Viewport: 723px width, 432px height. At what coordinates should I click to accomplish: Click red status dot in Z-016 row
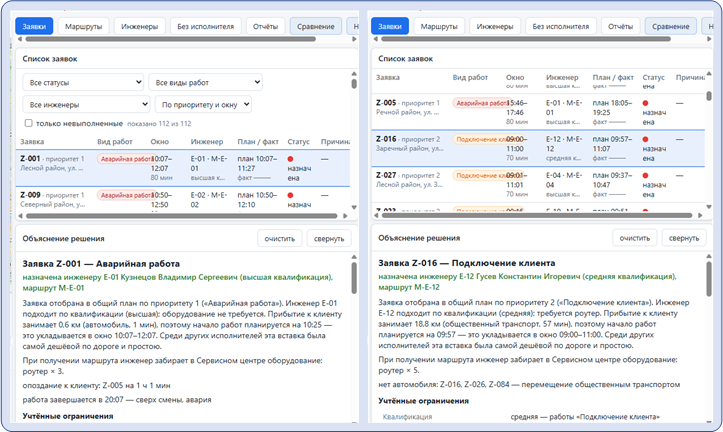click(646, 139)
